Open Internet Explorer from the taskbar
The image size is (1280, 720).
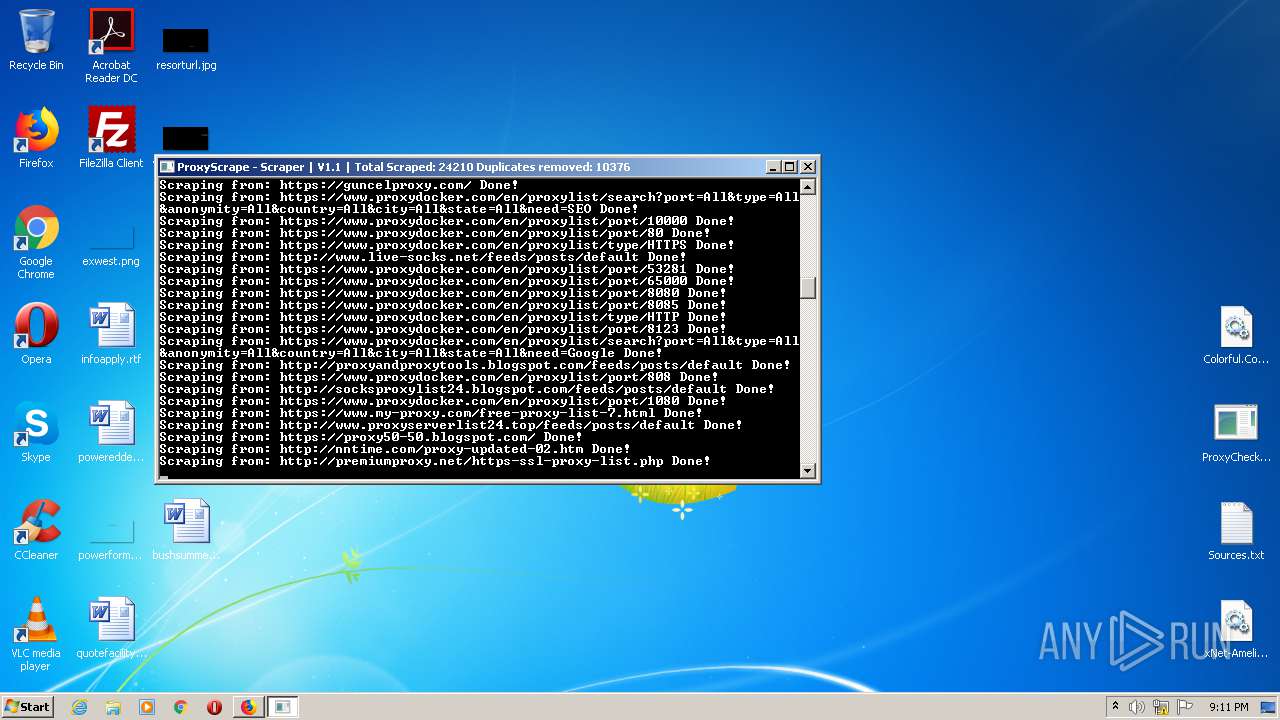point(79,707)
